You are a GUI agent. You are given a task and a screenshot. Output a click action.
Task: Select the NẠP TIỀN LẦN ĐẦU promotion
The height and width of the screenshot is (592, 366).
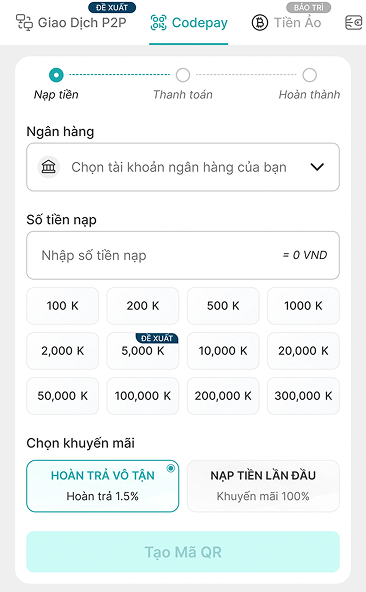point(263,486)
